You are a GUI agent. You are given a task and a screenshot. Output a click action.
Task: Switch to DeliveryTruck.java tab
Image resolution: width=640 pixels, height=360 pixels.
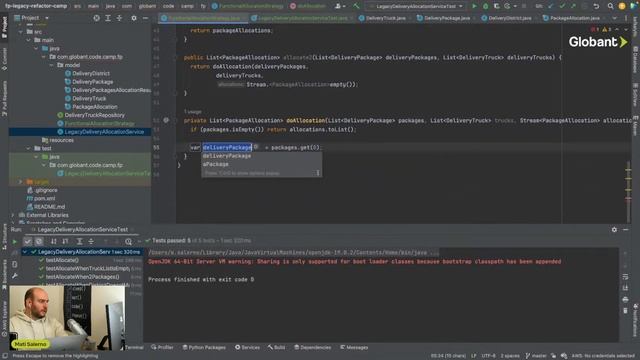[x=385, y=18]
